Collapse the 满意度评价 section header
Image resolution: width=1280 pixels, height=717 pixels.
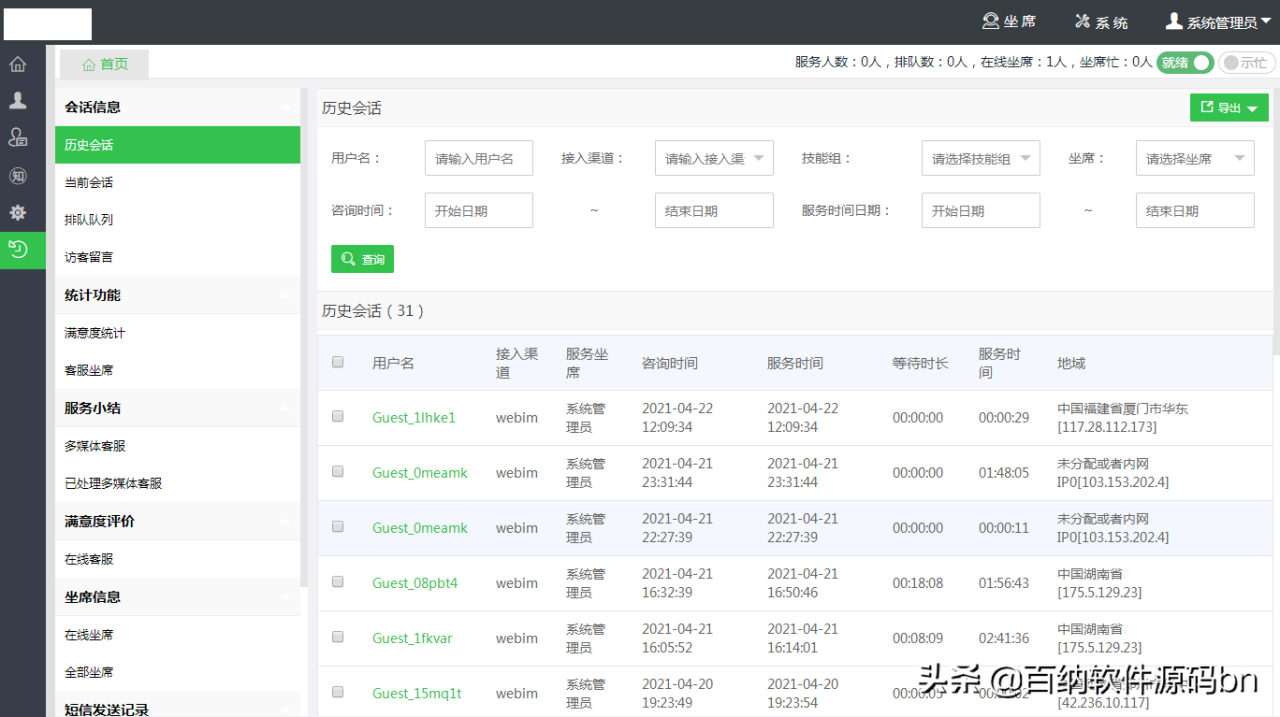tap(178, 521)
